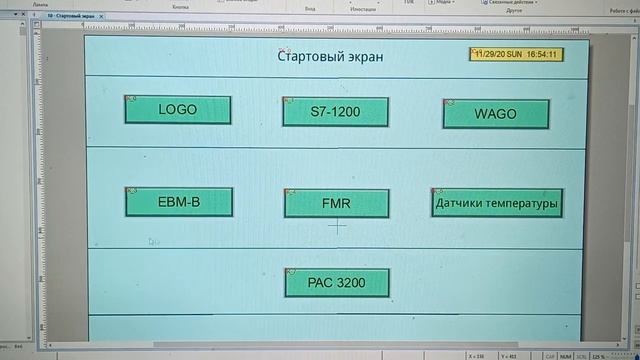Viewport: 640px width, 360px height.
Task: Click the horizontal scrollbar thumb below the canvas
Action: point(336,345)
